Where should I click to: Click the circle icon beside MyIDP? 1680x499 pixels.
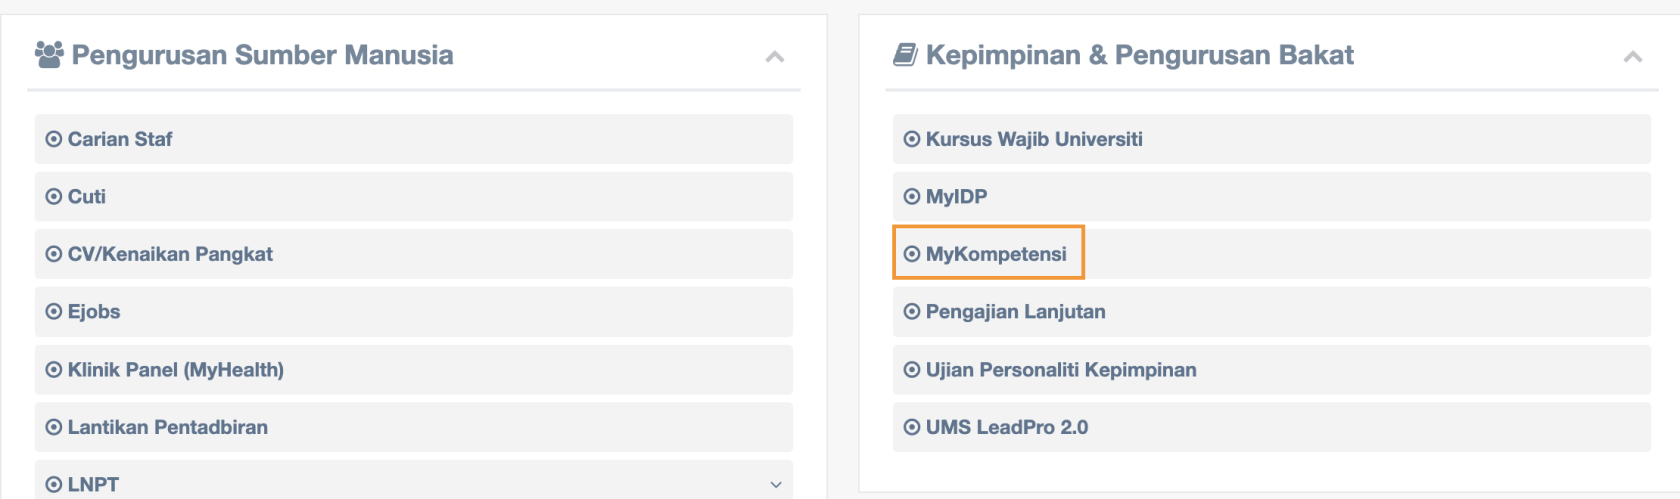pyautogui.click(x=912, y=197)
